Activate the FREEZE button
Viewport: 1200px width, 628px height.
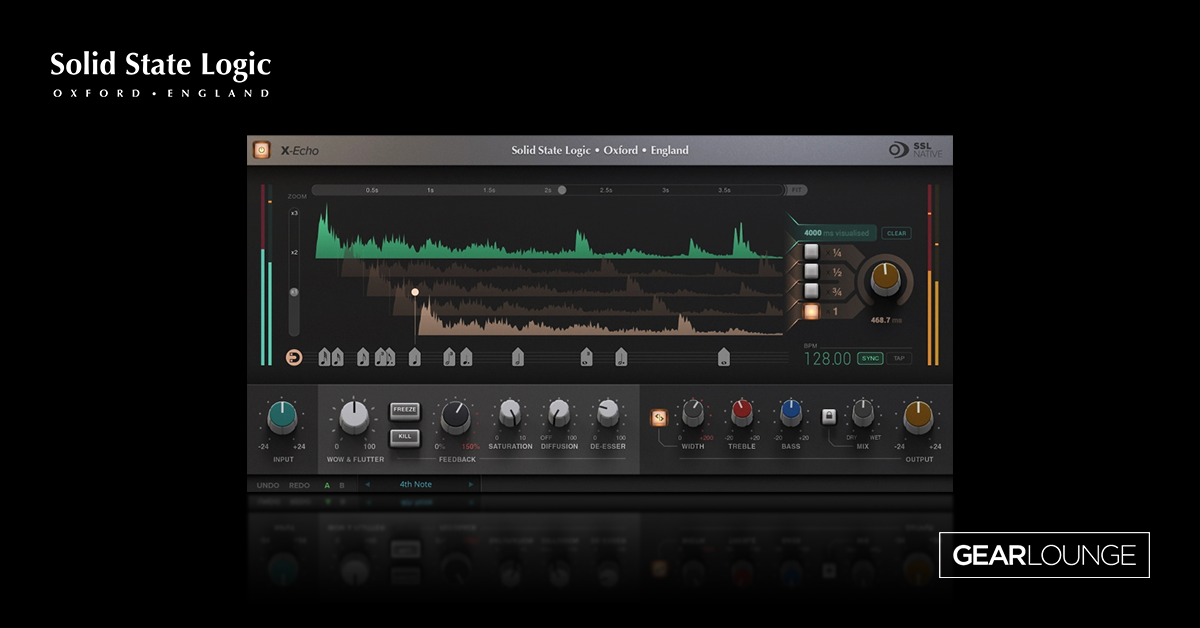point(404,410)
